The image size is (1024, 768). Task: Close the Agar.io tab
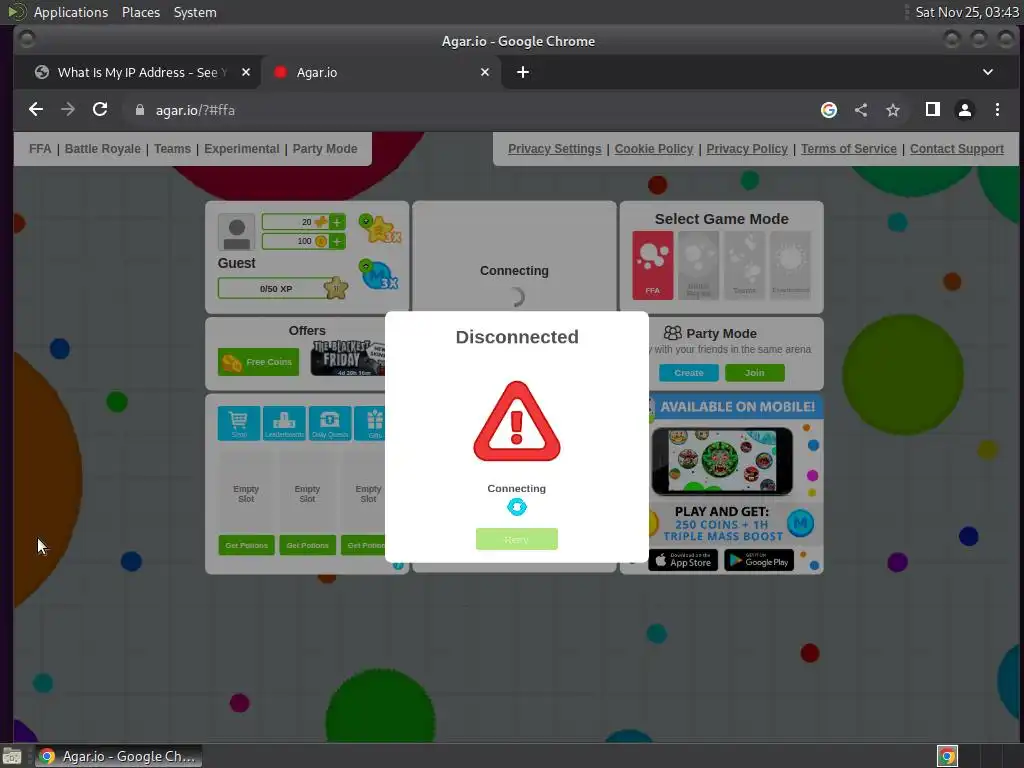coord(485,72)
